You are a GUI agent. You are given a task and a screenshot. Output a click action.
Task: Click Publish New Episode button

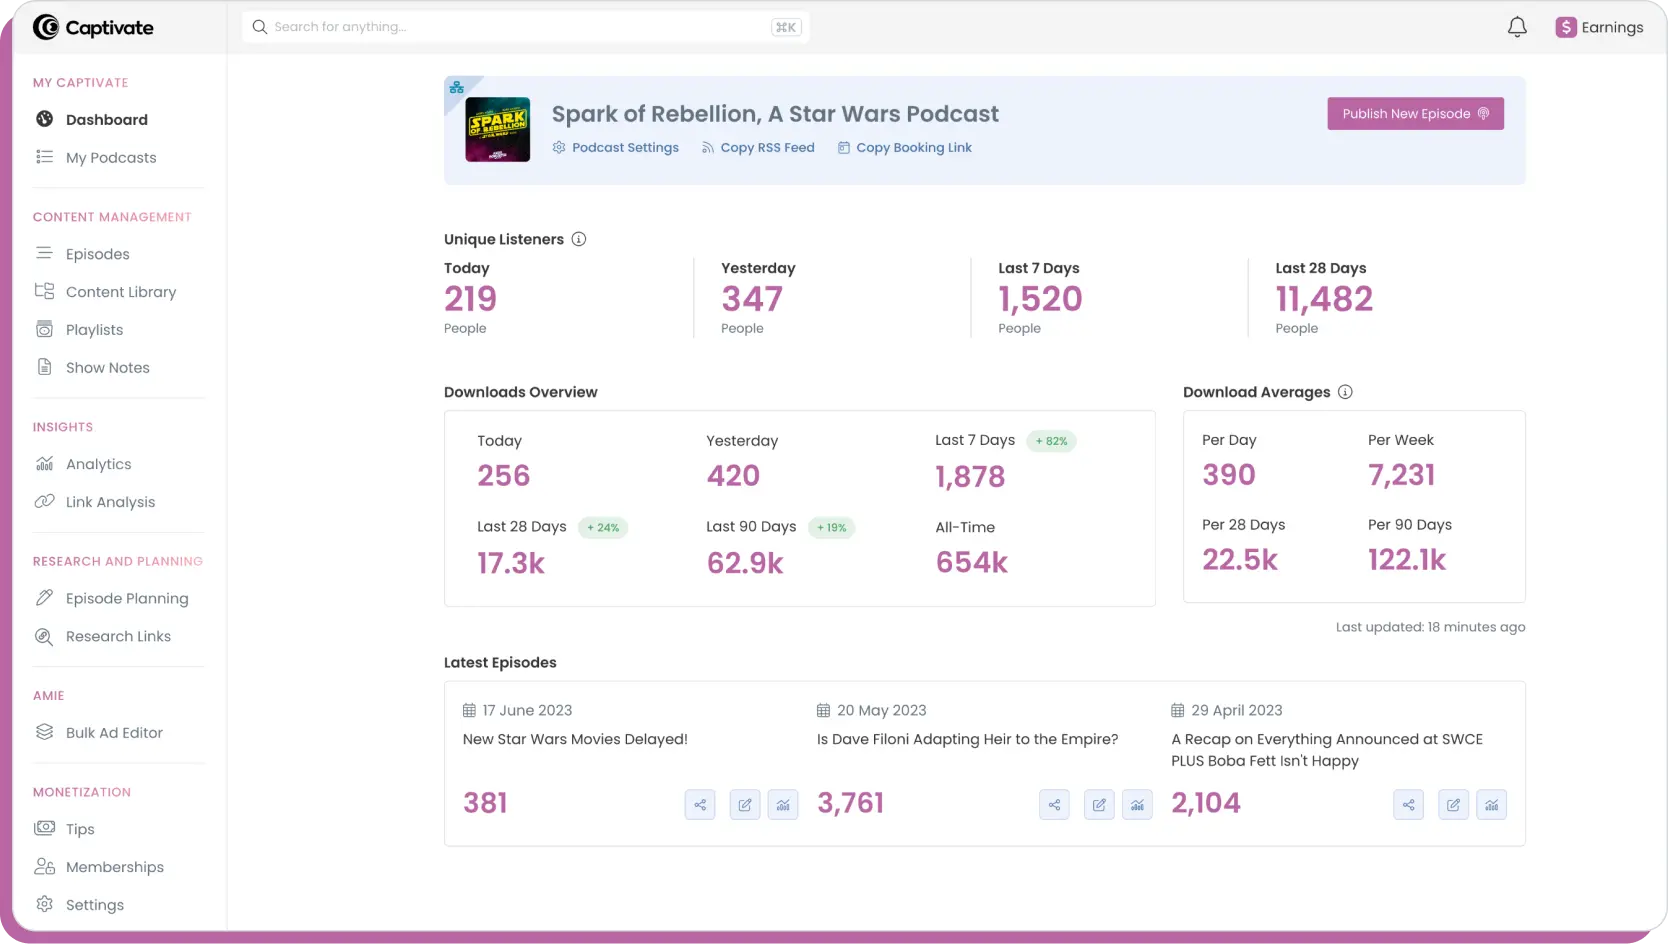(1415, 114)
